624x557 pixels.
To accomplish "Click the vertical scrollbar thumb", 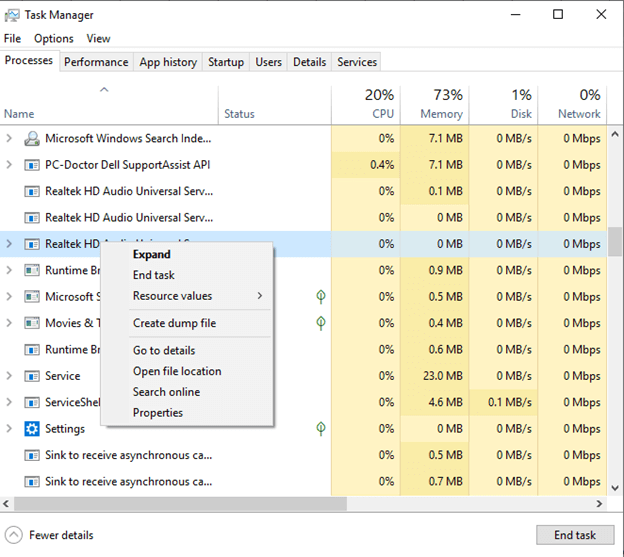I will 615,241.
